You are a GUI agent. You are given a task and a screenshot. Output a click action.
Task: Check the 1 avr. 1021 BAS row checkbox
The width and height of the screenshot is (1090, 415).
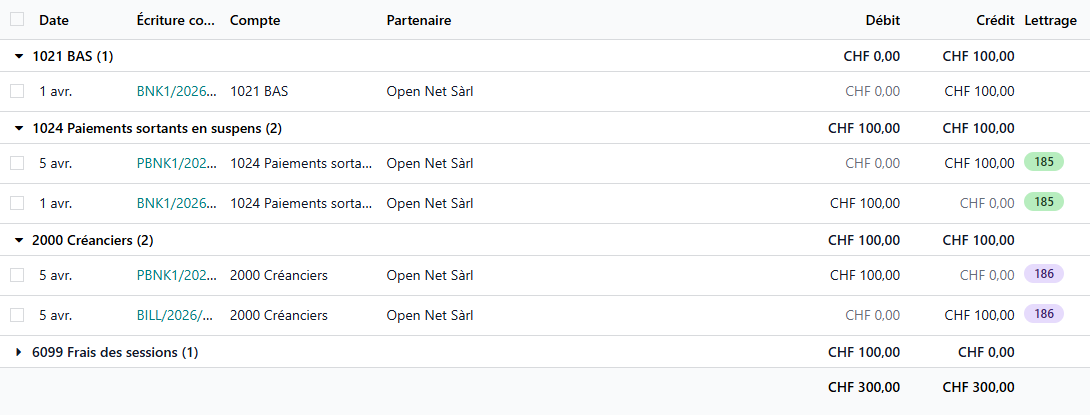[17, 91]
